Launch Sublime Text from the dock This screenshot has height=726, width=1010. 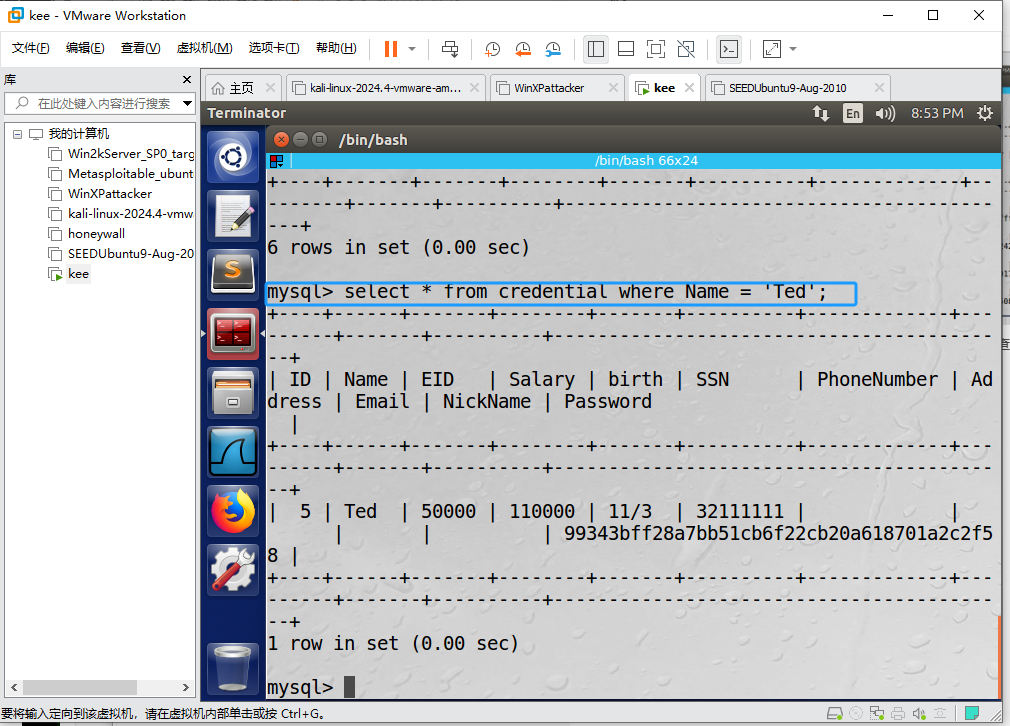point(233,275)
